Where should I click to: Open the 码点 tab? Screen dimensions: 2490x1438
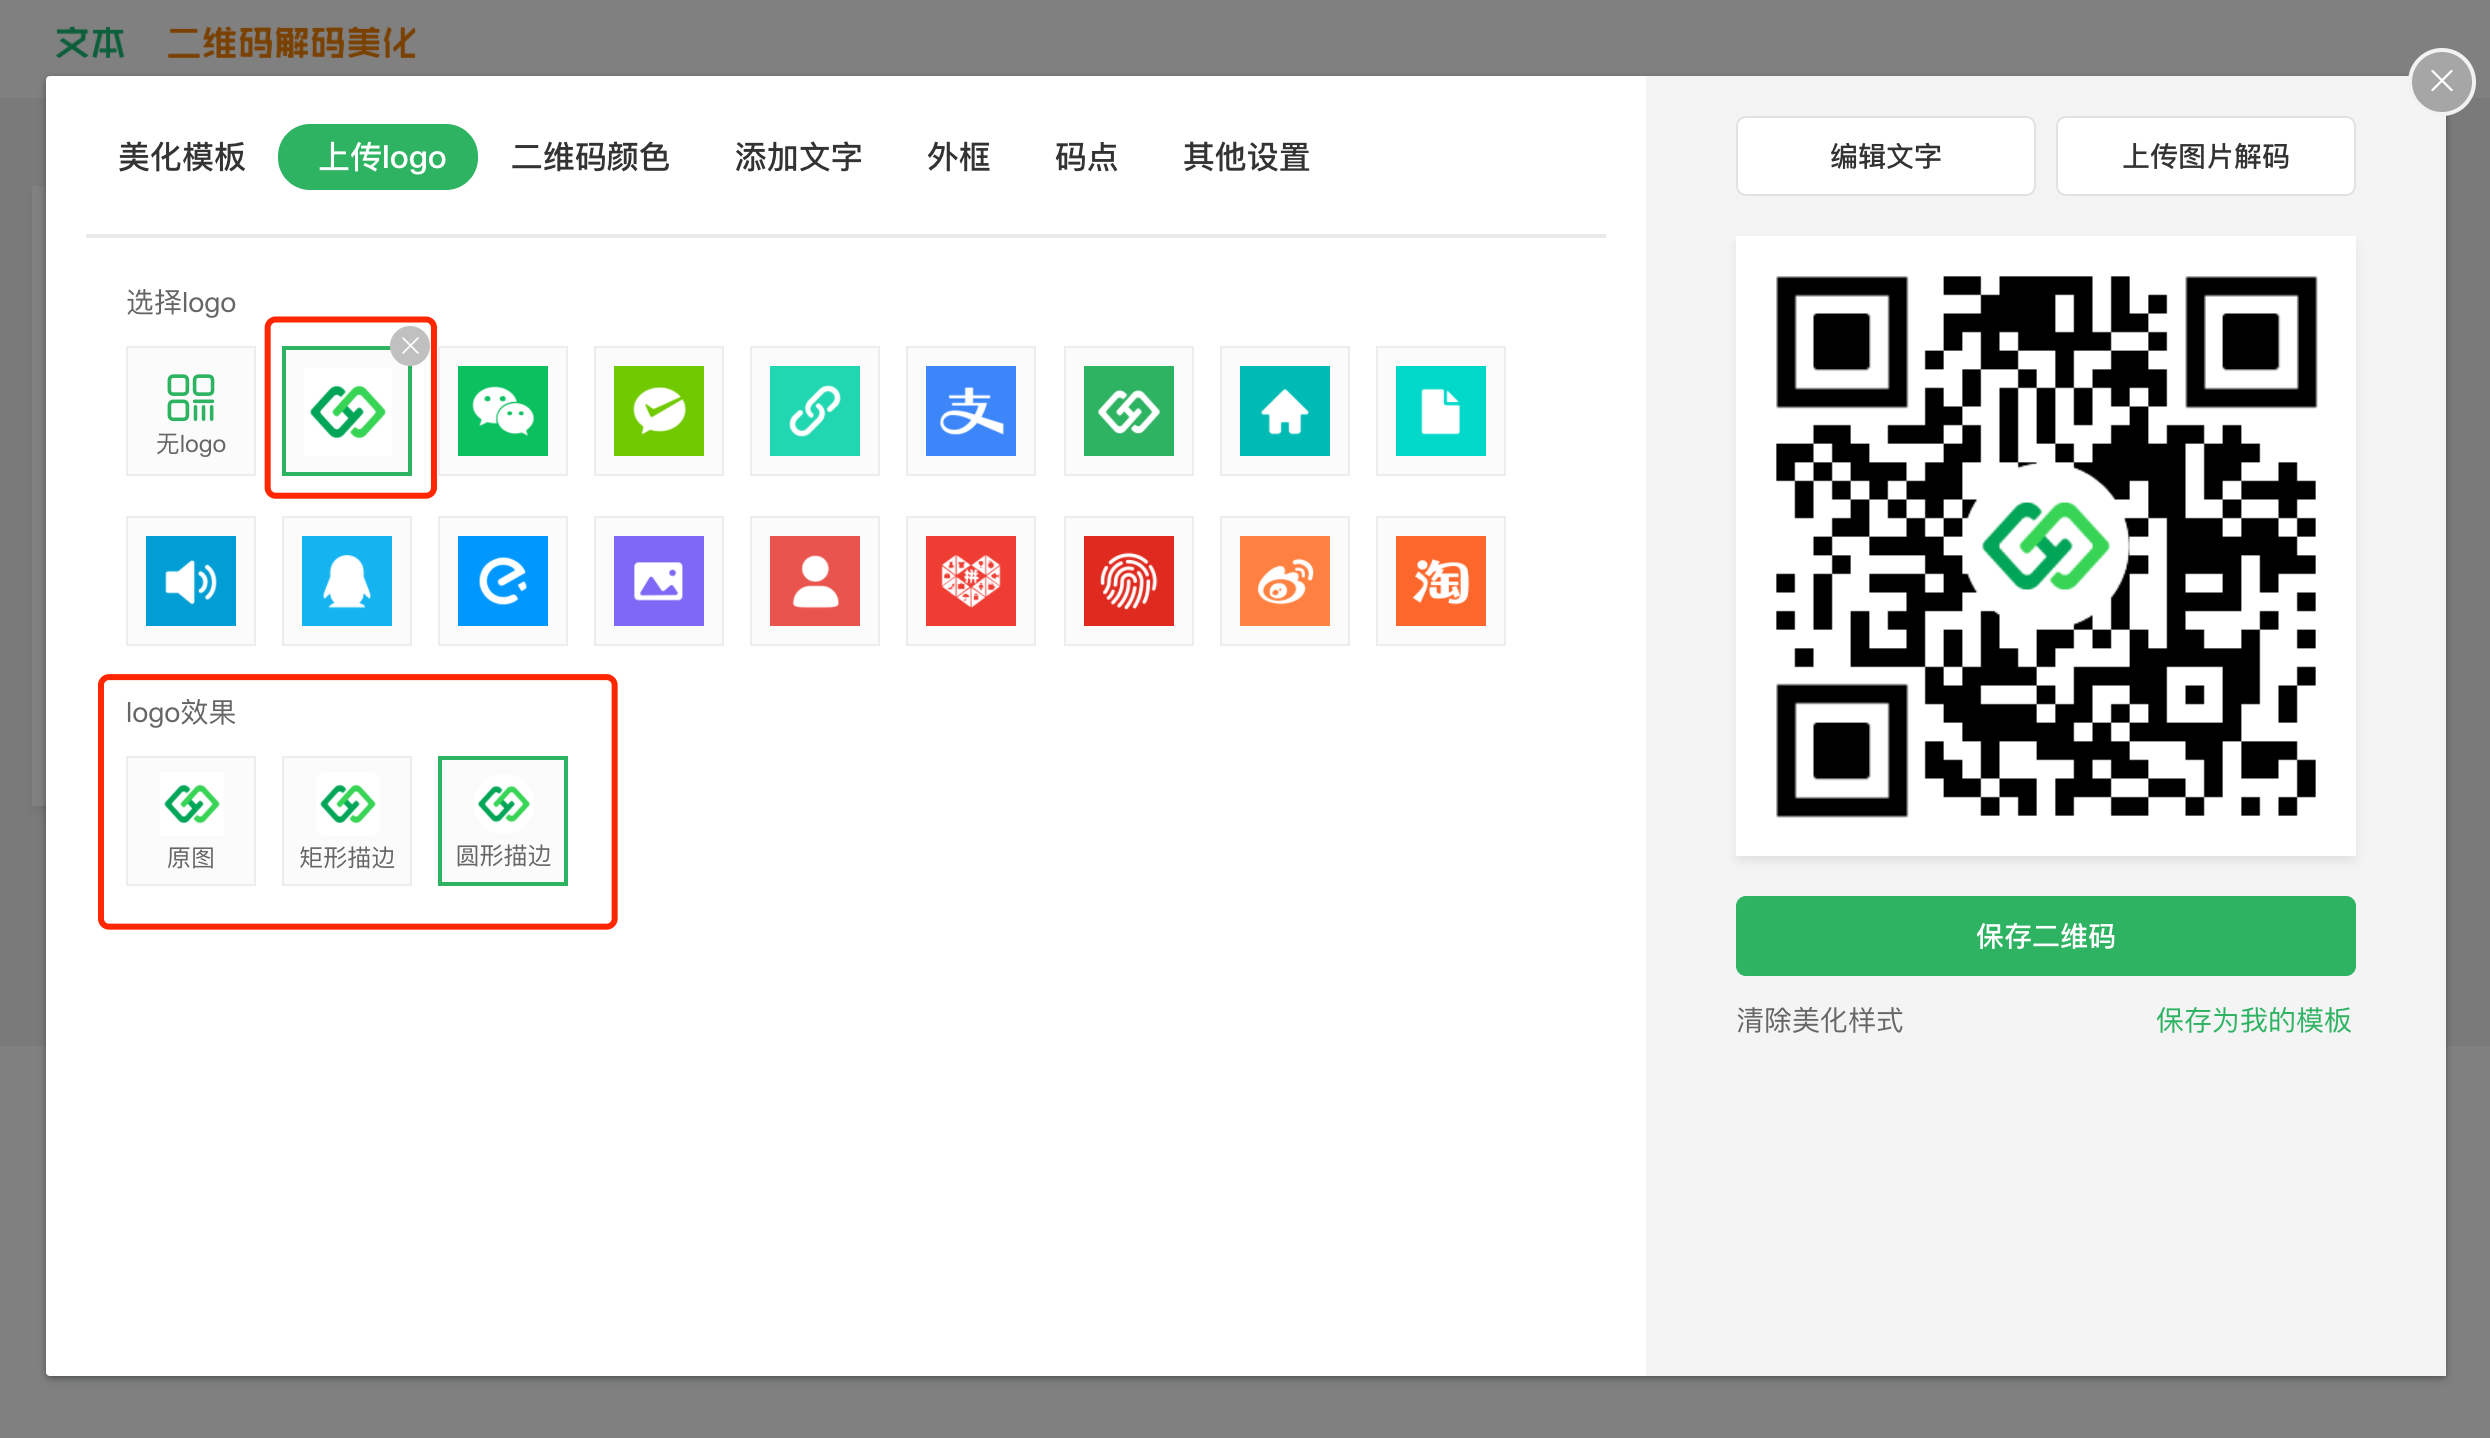[x=1086, y=157]
